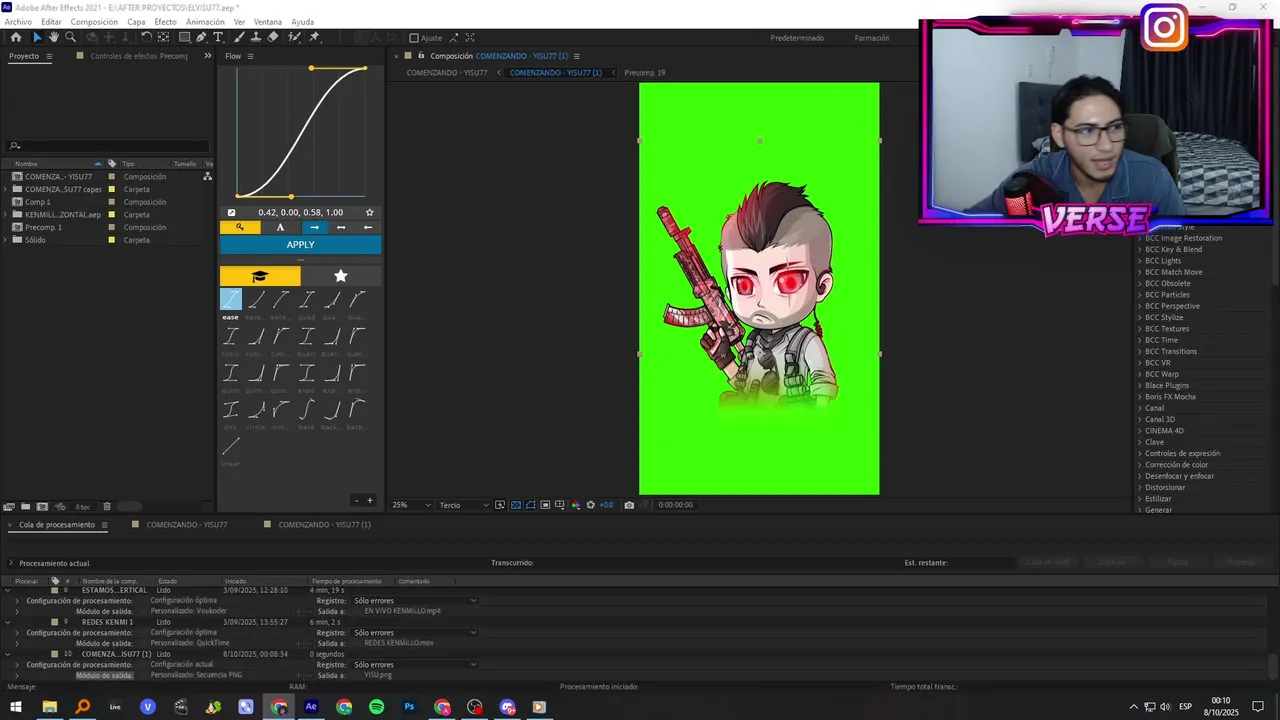
Task: Click the yellow label swatch for Sólido
Action: pyautogui.click(x=112, y=240)
